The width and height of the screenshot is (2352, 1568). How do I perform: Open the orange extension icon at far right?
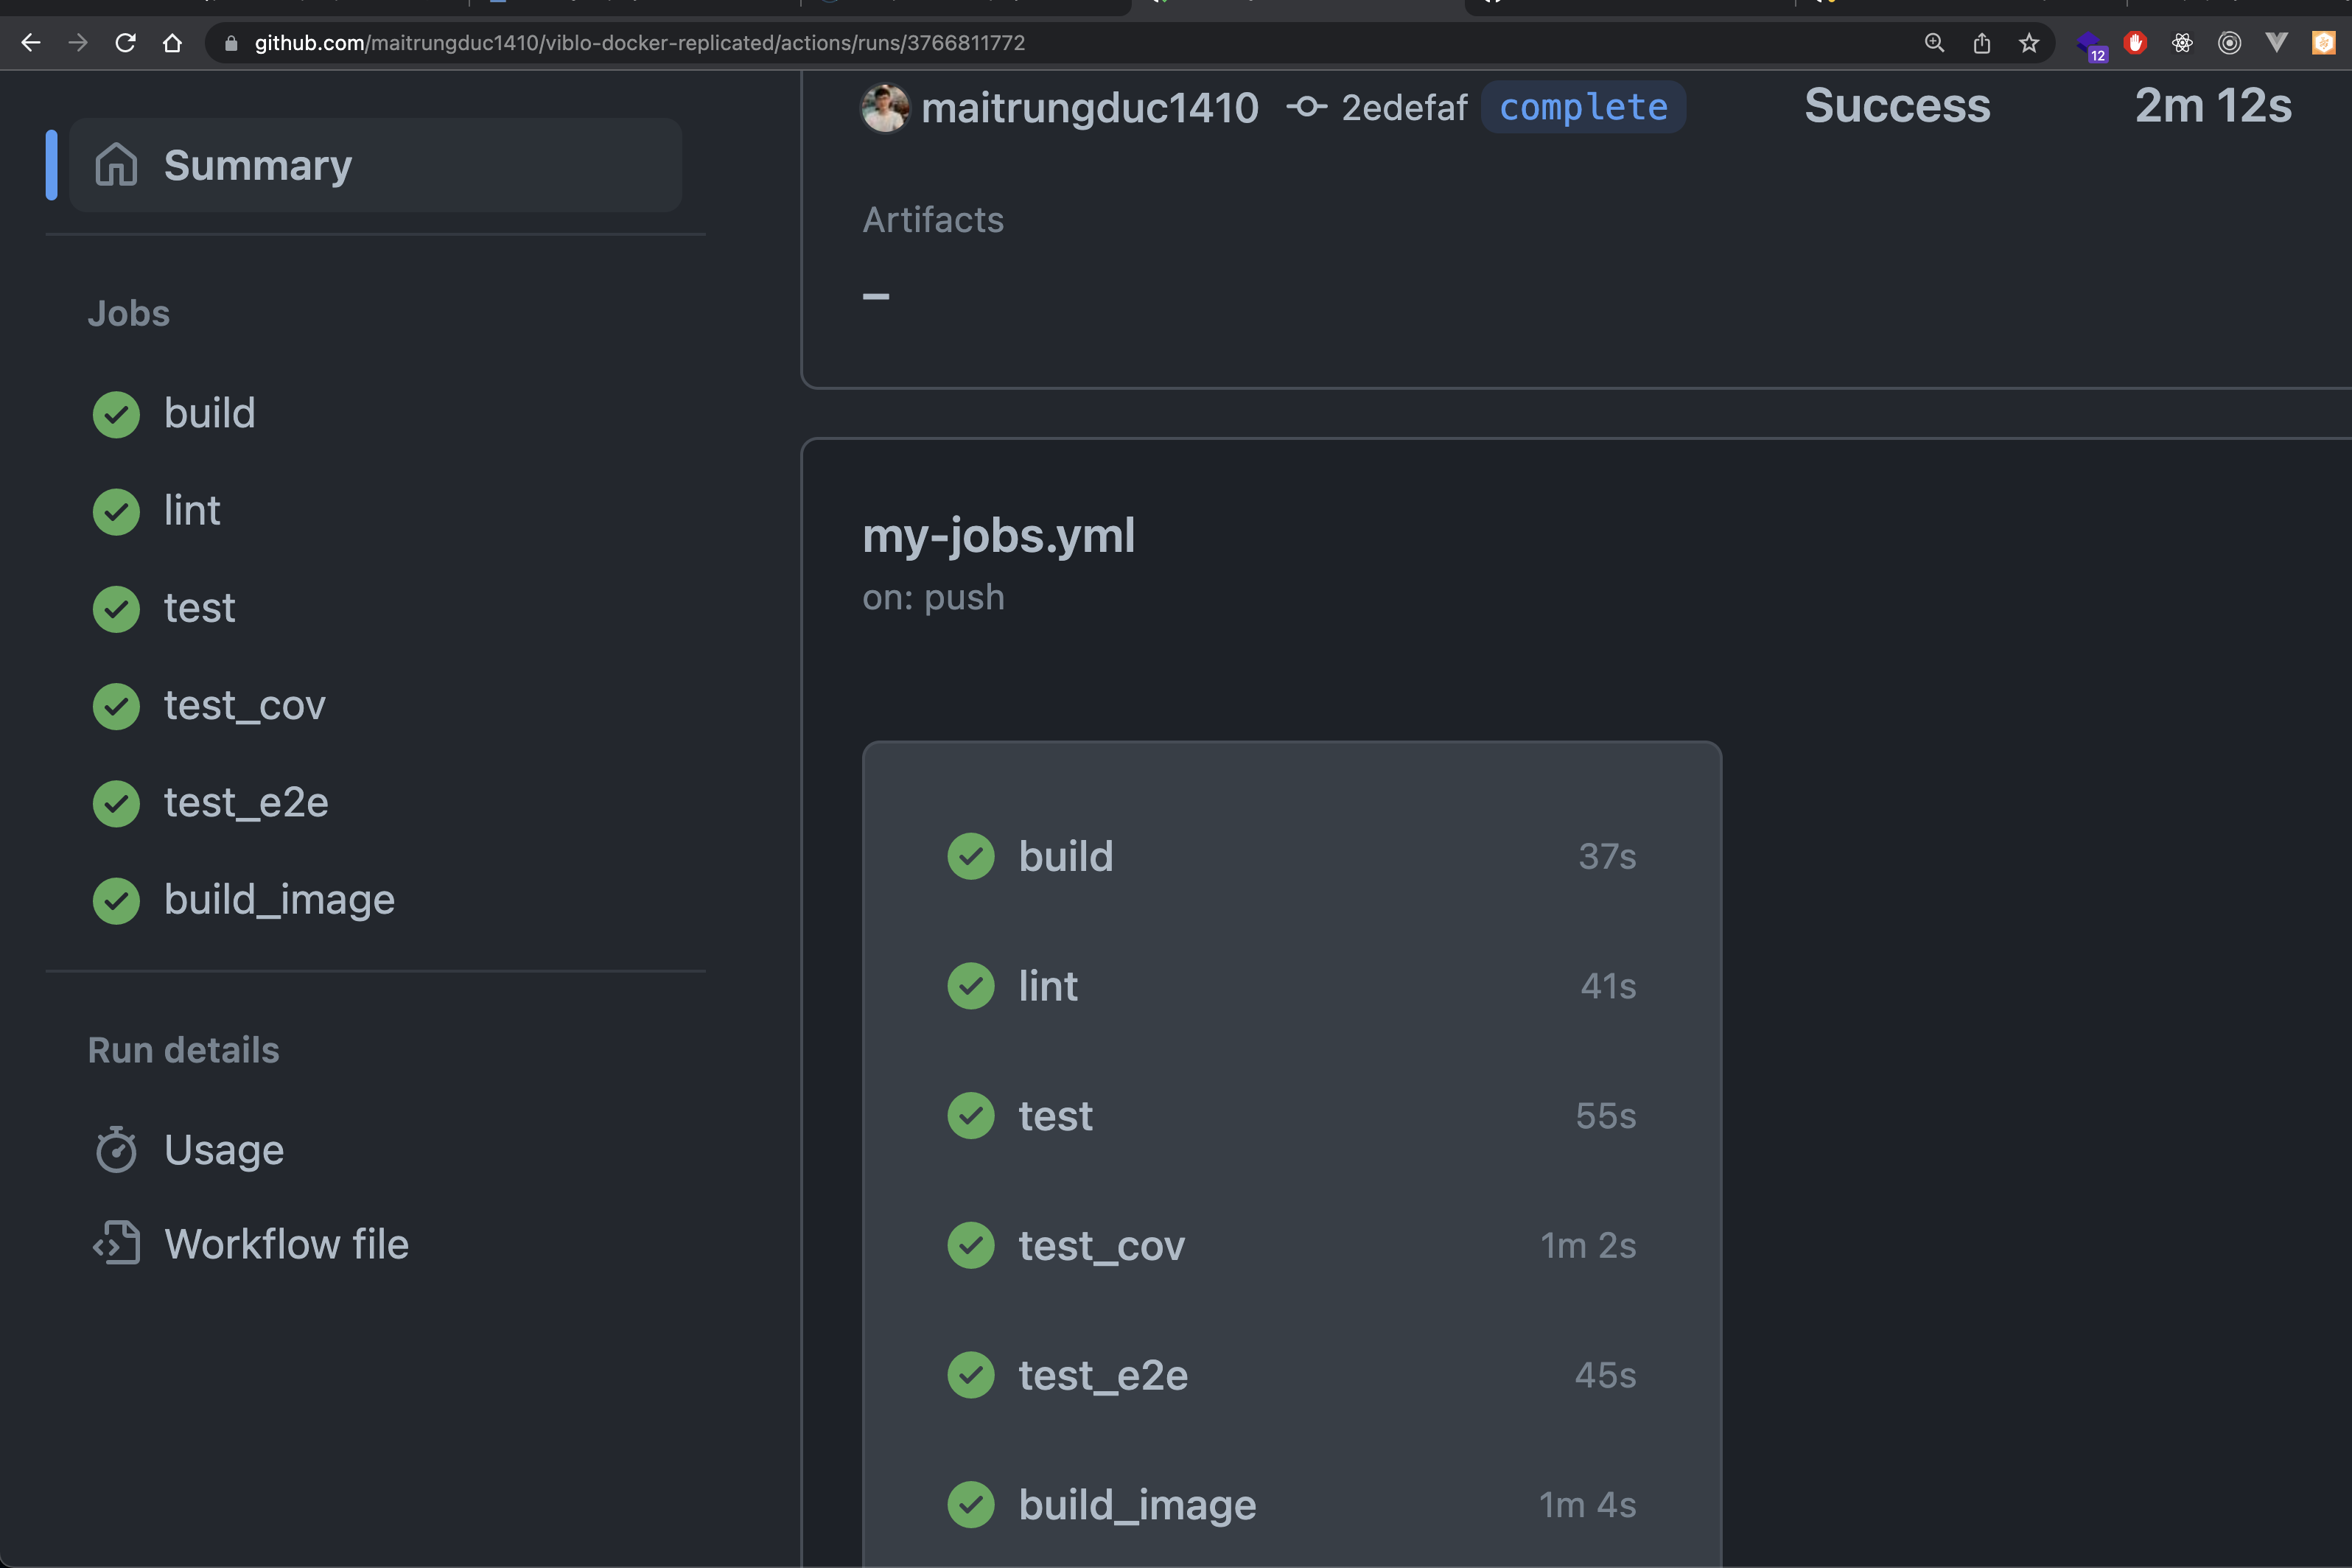click(2323, 43)
